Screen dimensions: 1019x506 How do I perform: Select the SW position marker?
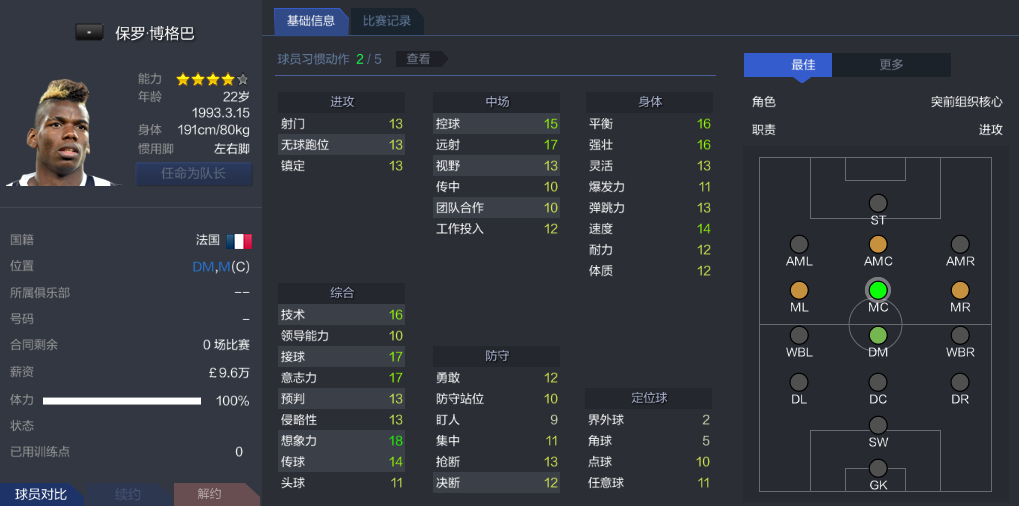[x=878, y=425]
